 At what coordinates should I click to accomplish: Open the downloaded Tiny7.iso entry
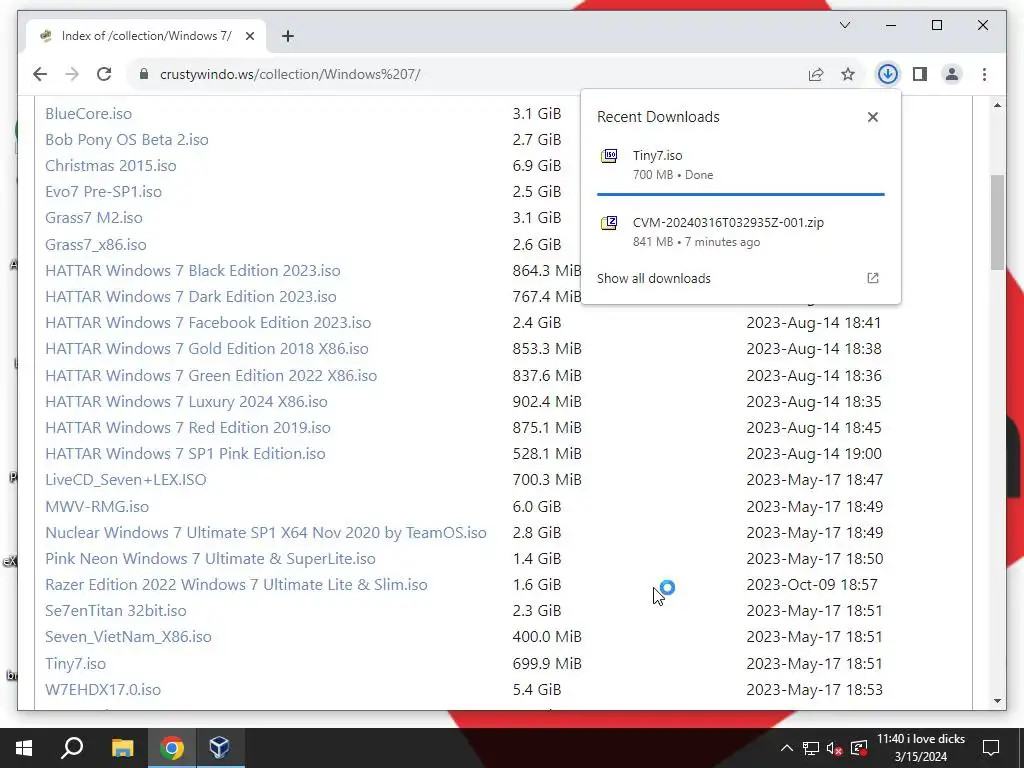pos(741,165)
